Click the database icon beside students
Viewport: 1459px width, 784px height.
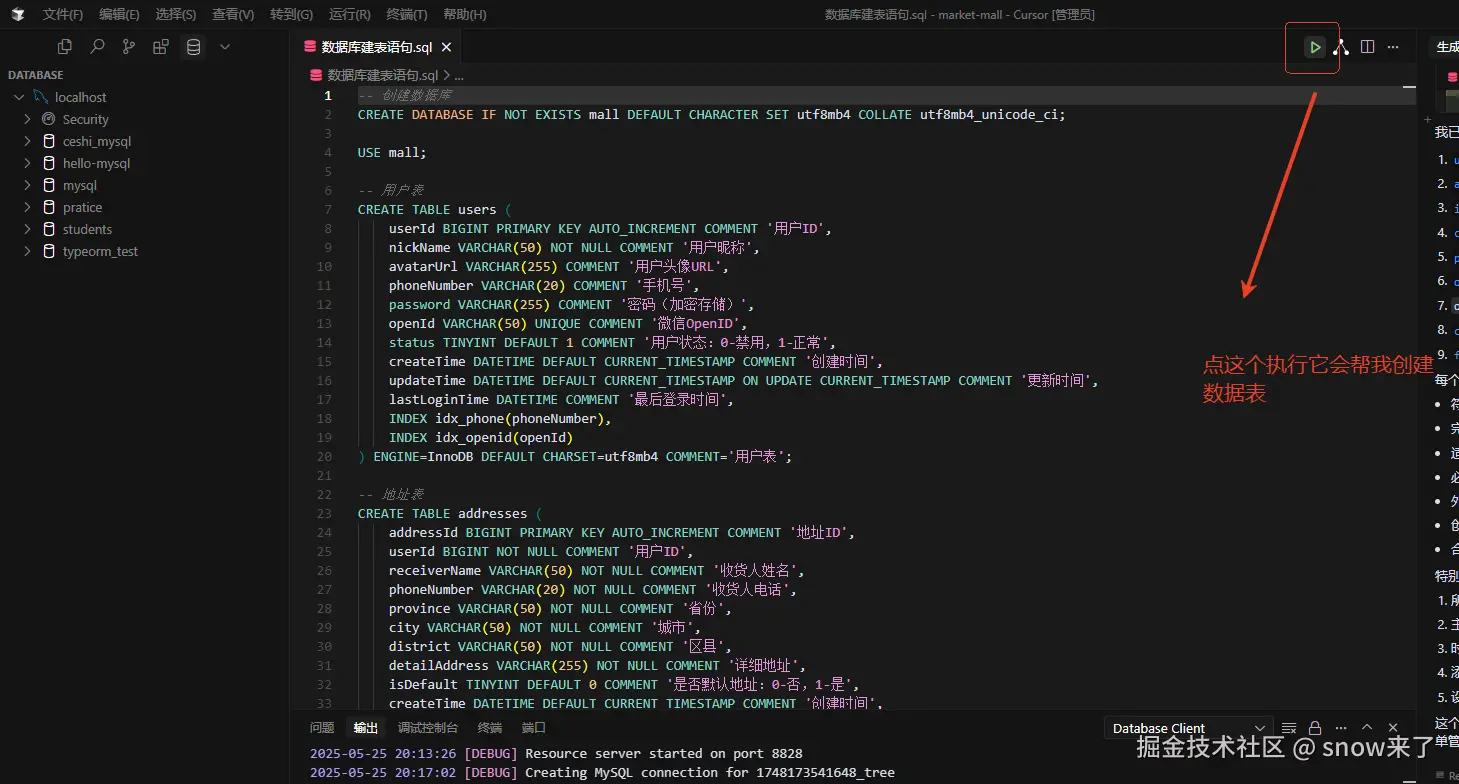coord(48,229)
